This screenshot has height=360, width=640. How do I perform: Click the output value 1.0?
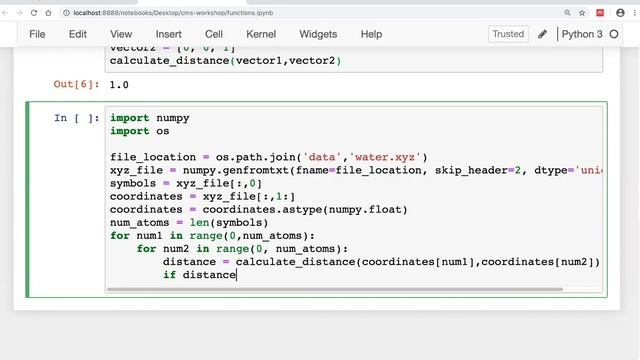click(119, 85)
